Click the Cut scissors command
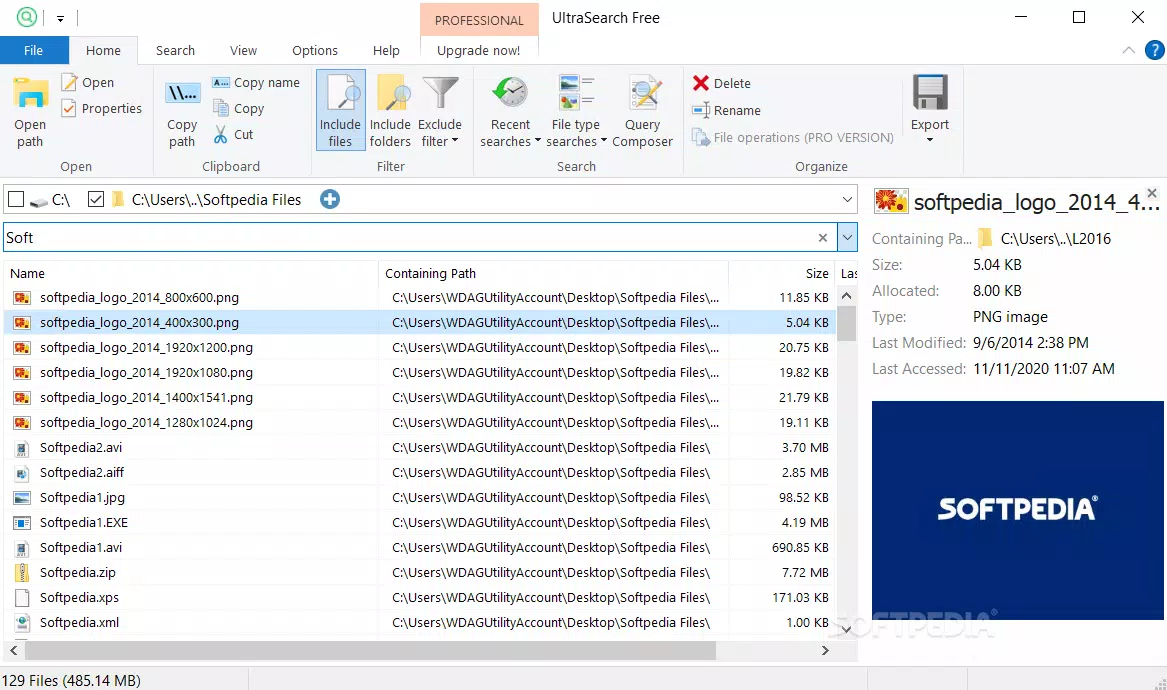 tap(233, 135)
